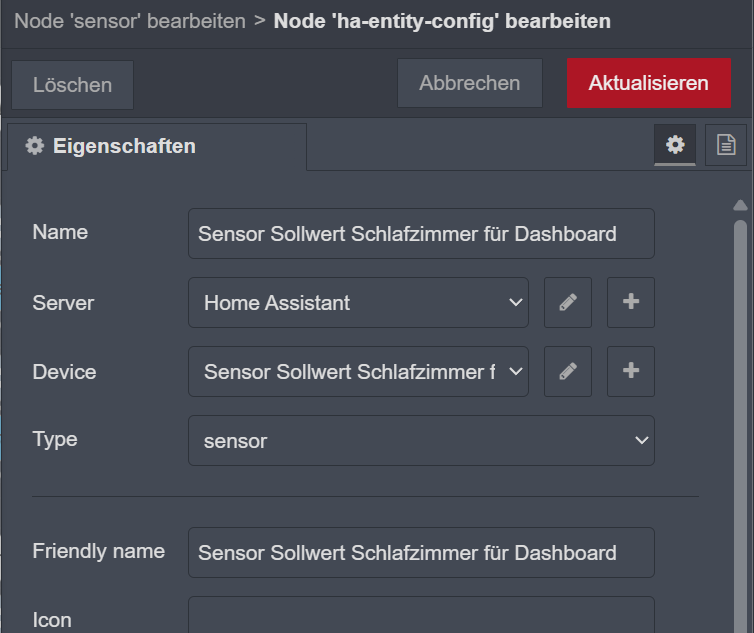Click the vertical scrollbar thumb
The width and height of the screenshot is (754, 633).
point(740,420)
